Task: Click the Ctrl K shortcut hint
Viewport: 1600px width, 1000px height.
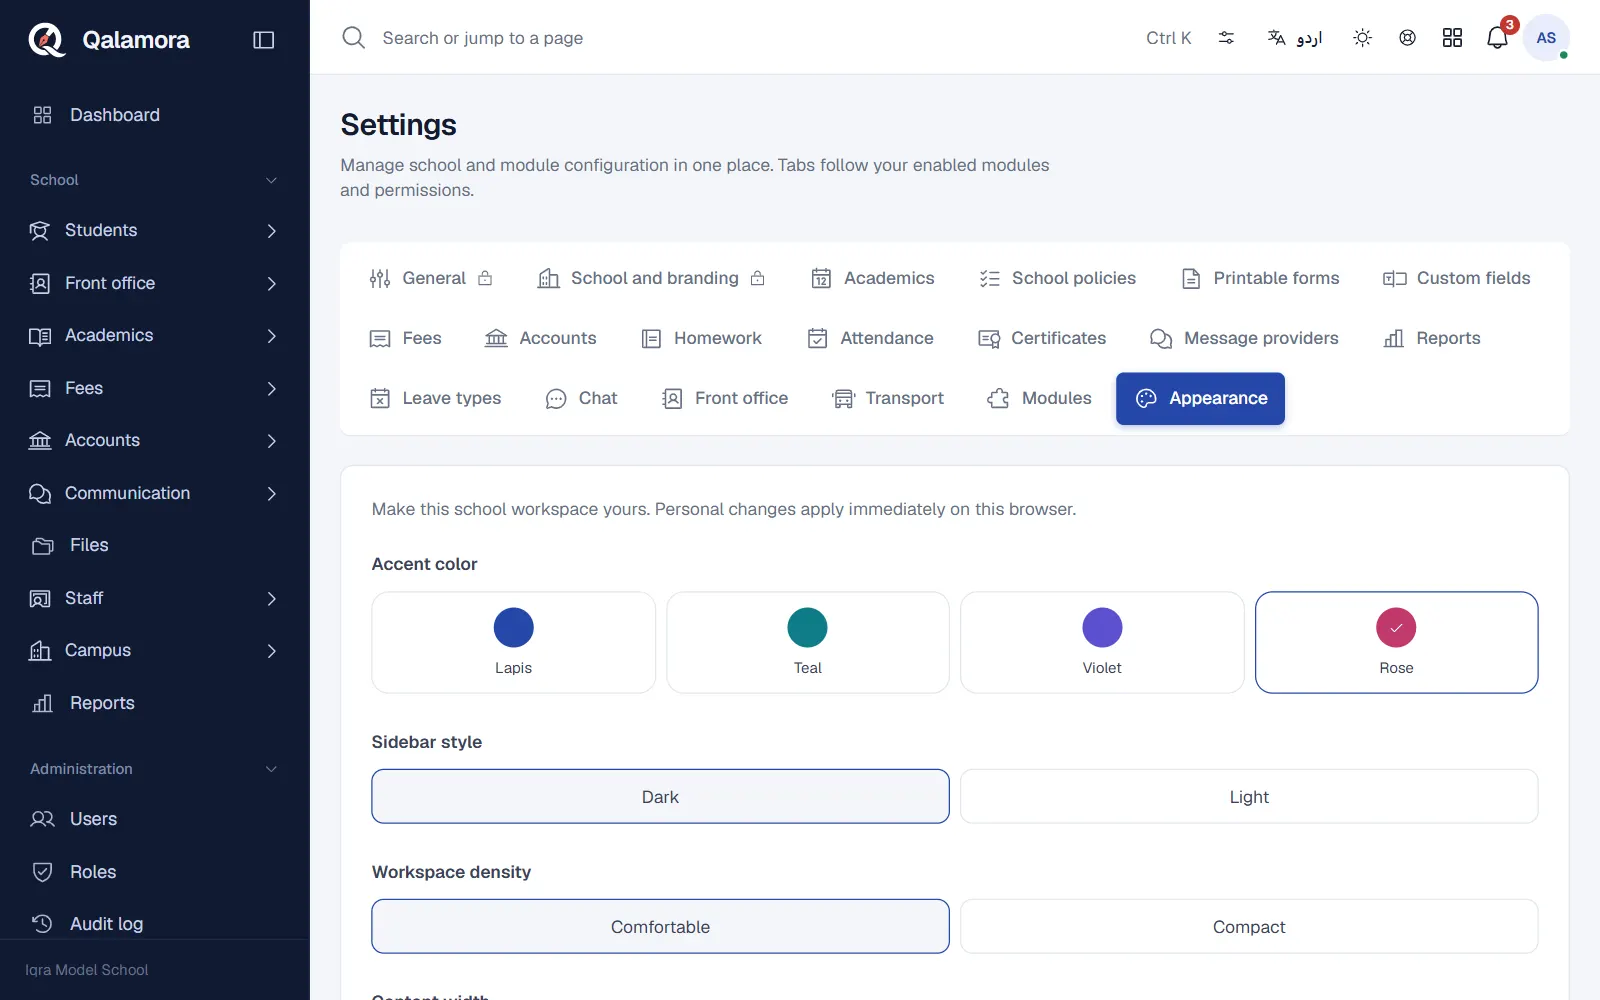Action: [x=1168, y=38]
